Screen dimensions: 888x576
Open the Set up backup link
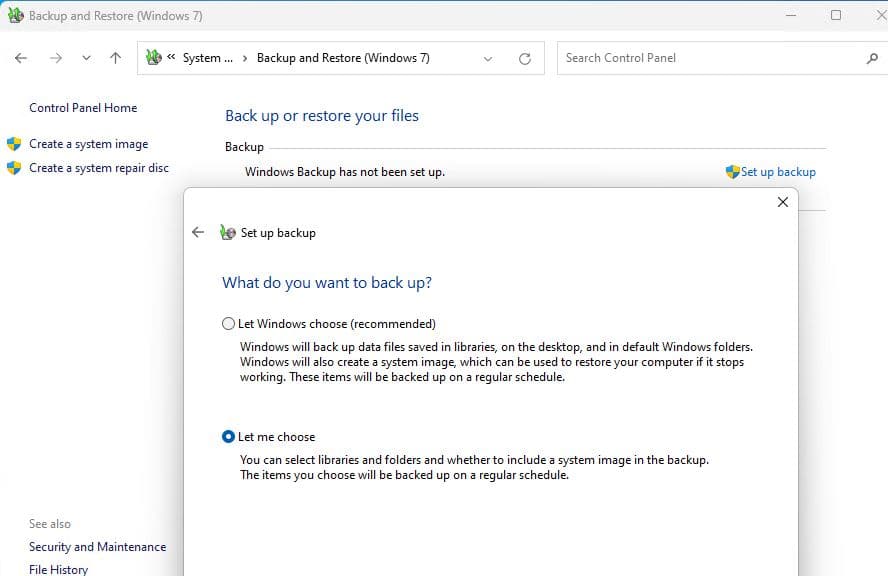[777, 172]
